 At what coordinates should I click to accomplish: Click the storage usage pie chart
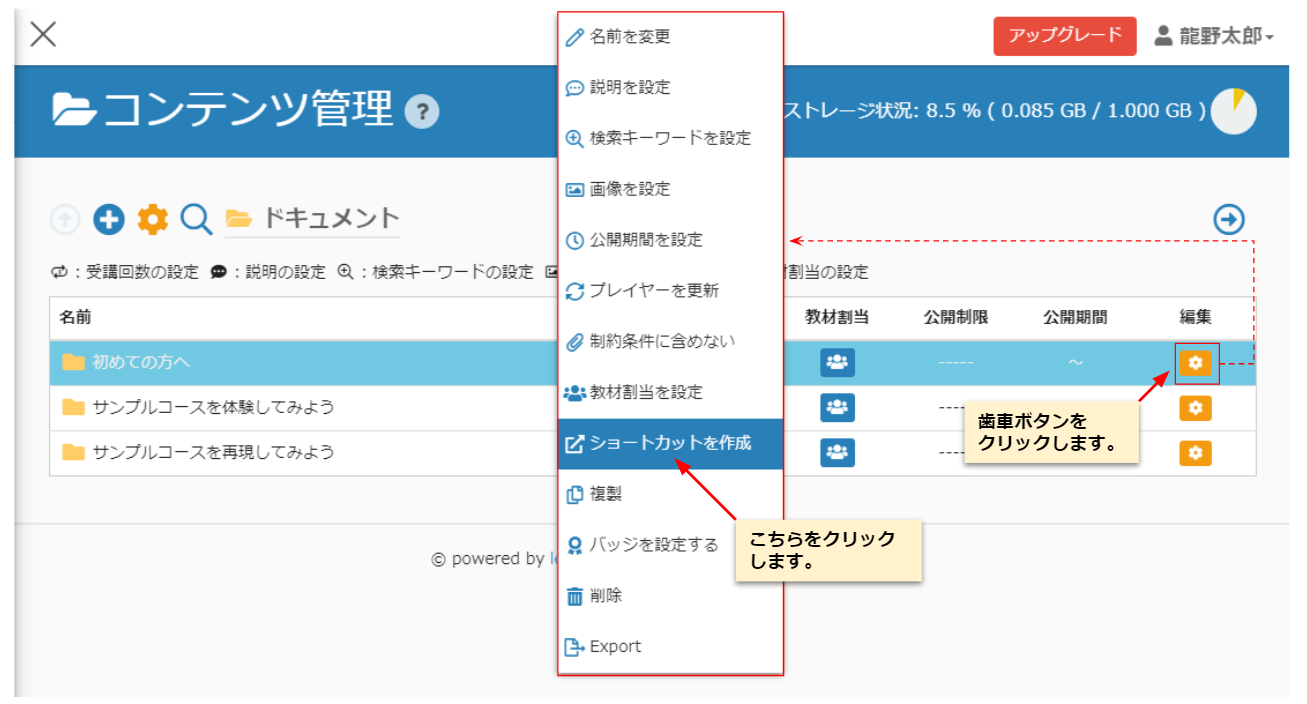(1233, 111)
